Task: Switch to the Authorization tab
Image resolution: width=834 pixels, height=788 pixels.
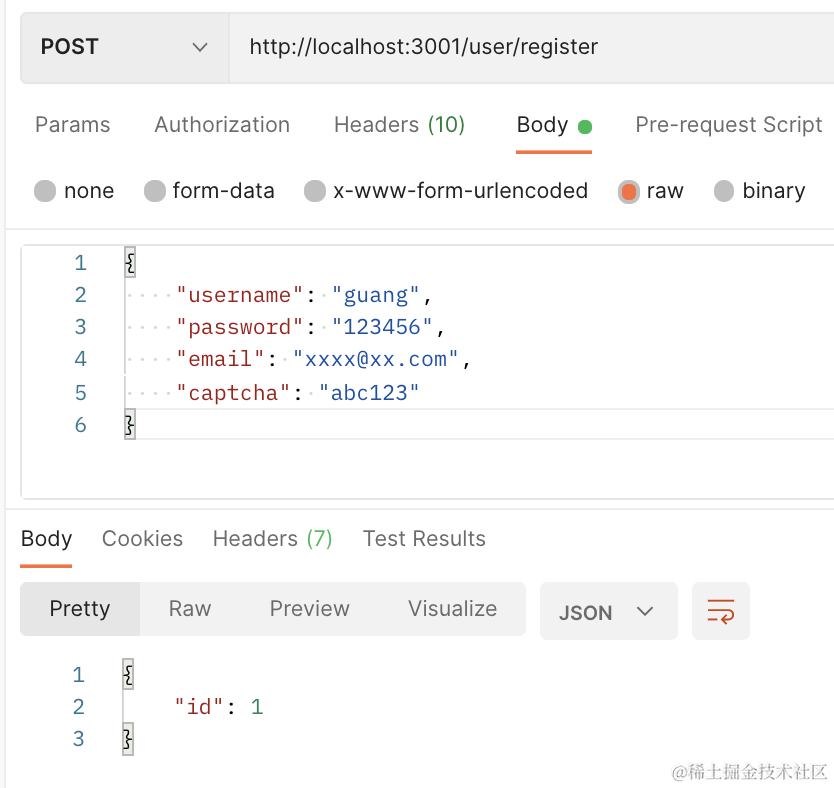Action: (222, 125)
